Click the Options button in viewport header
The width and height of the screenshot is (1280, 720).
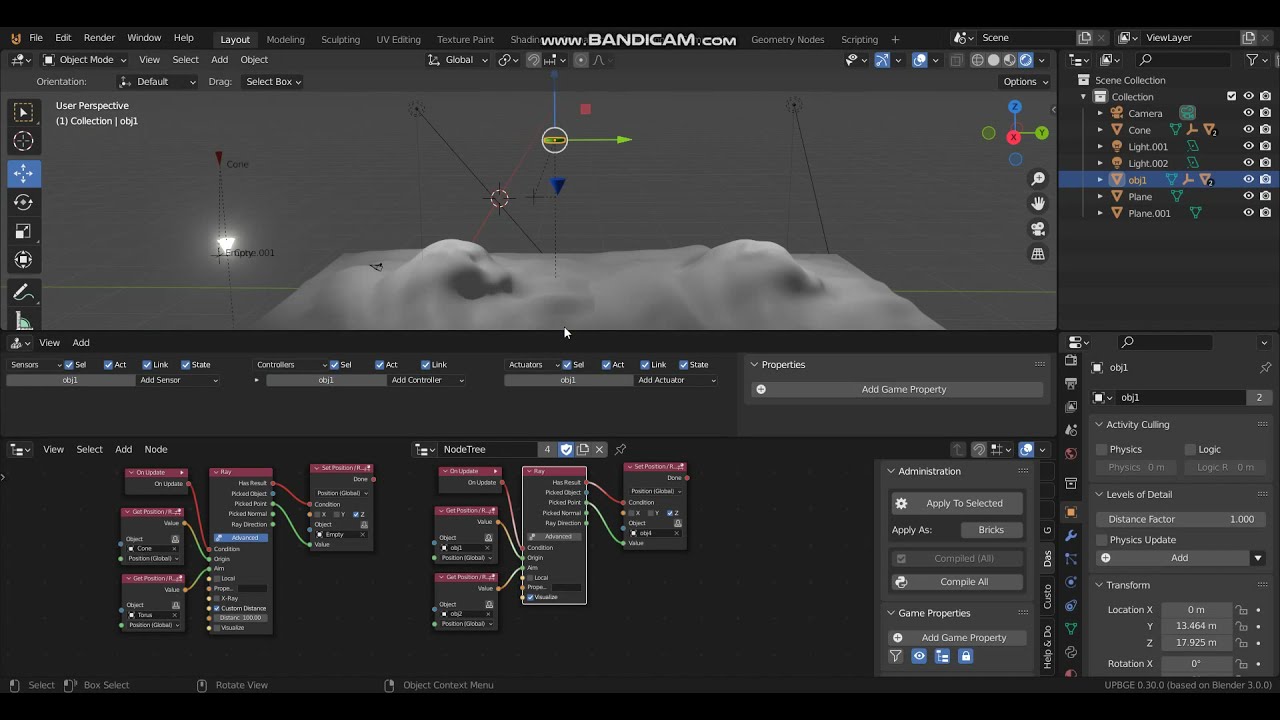[x=1025, y=82]
